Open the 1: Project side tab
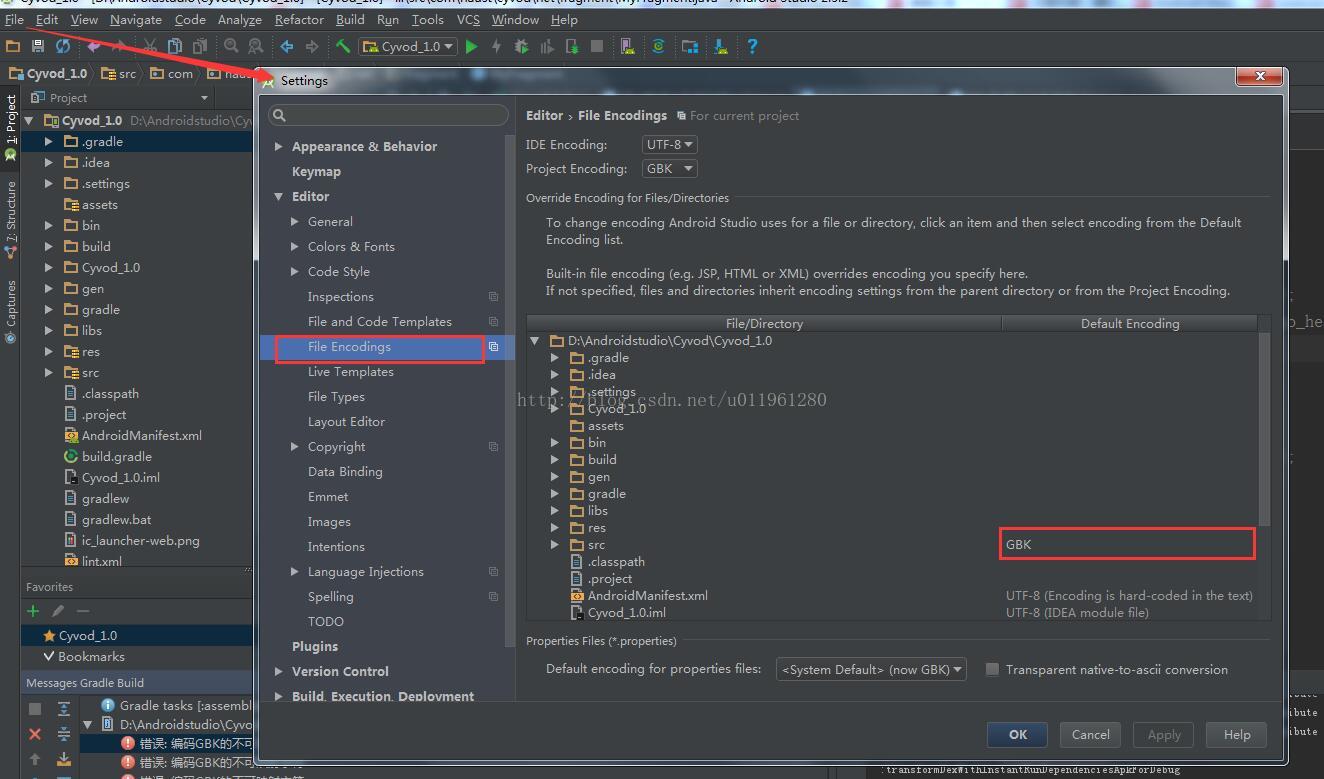This screenshot has height=779, width=1324. click(10, 127)
